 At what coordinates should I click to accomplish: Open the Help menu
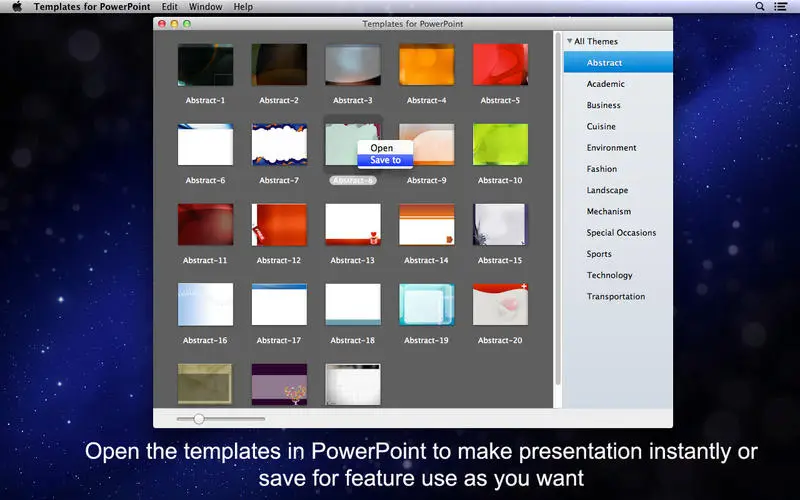(x=243, y=7)
